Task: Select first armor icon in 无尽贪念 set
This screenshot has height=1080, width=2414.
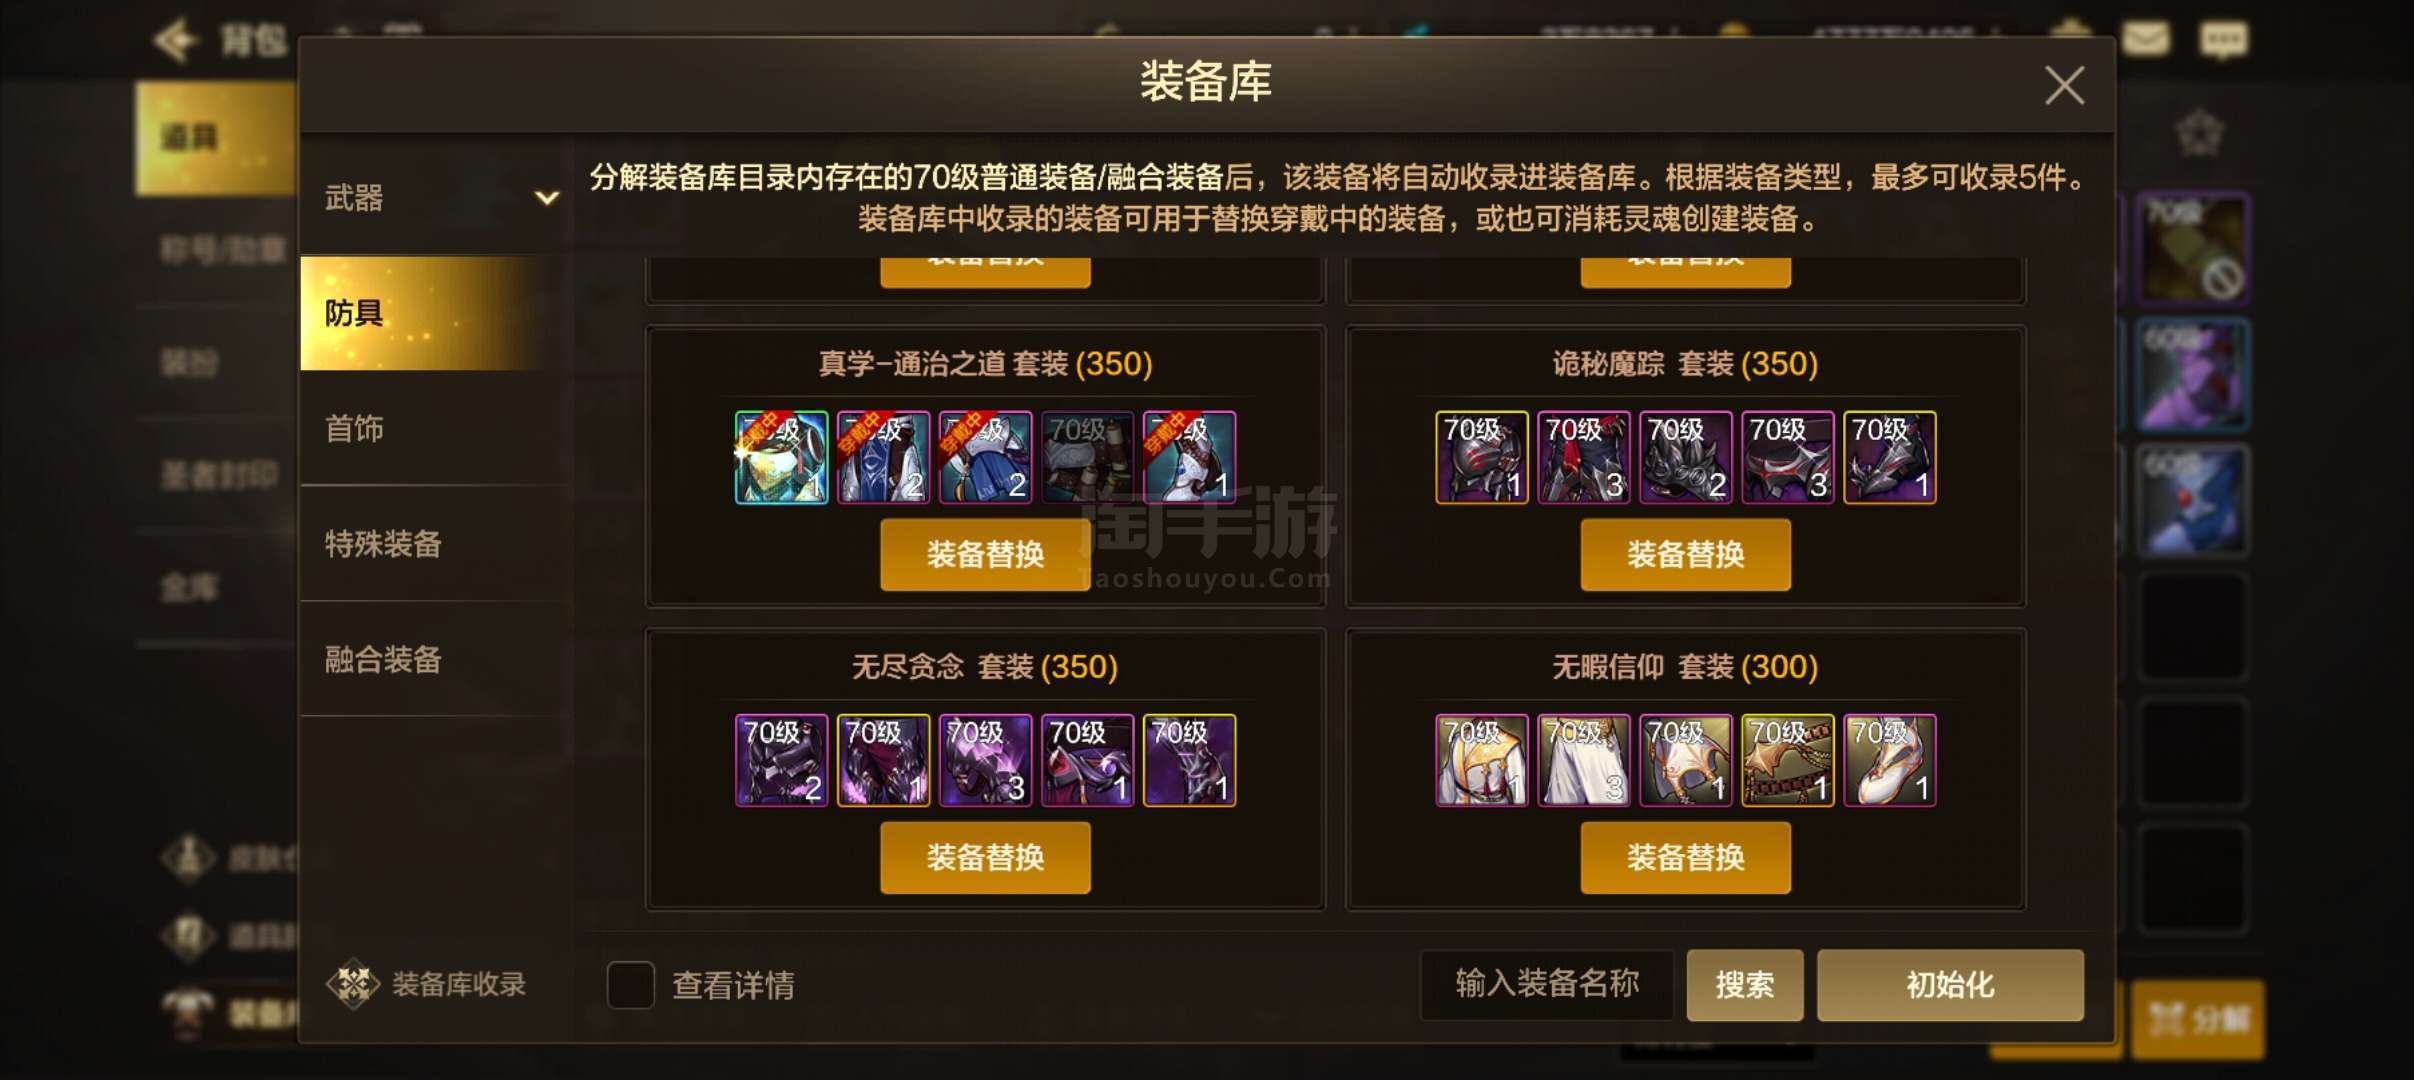Action: [x=781, y=760]
